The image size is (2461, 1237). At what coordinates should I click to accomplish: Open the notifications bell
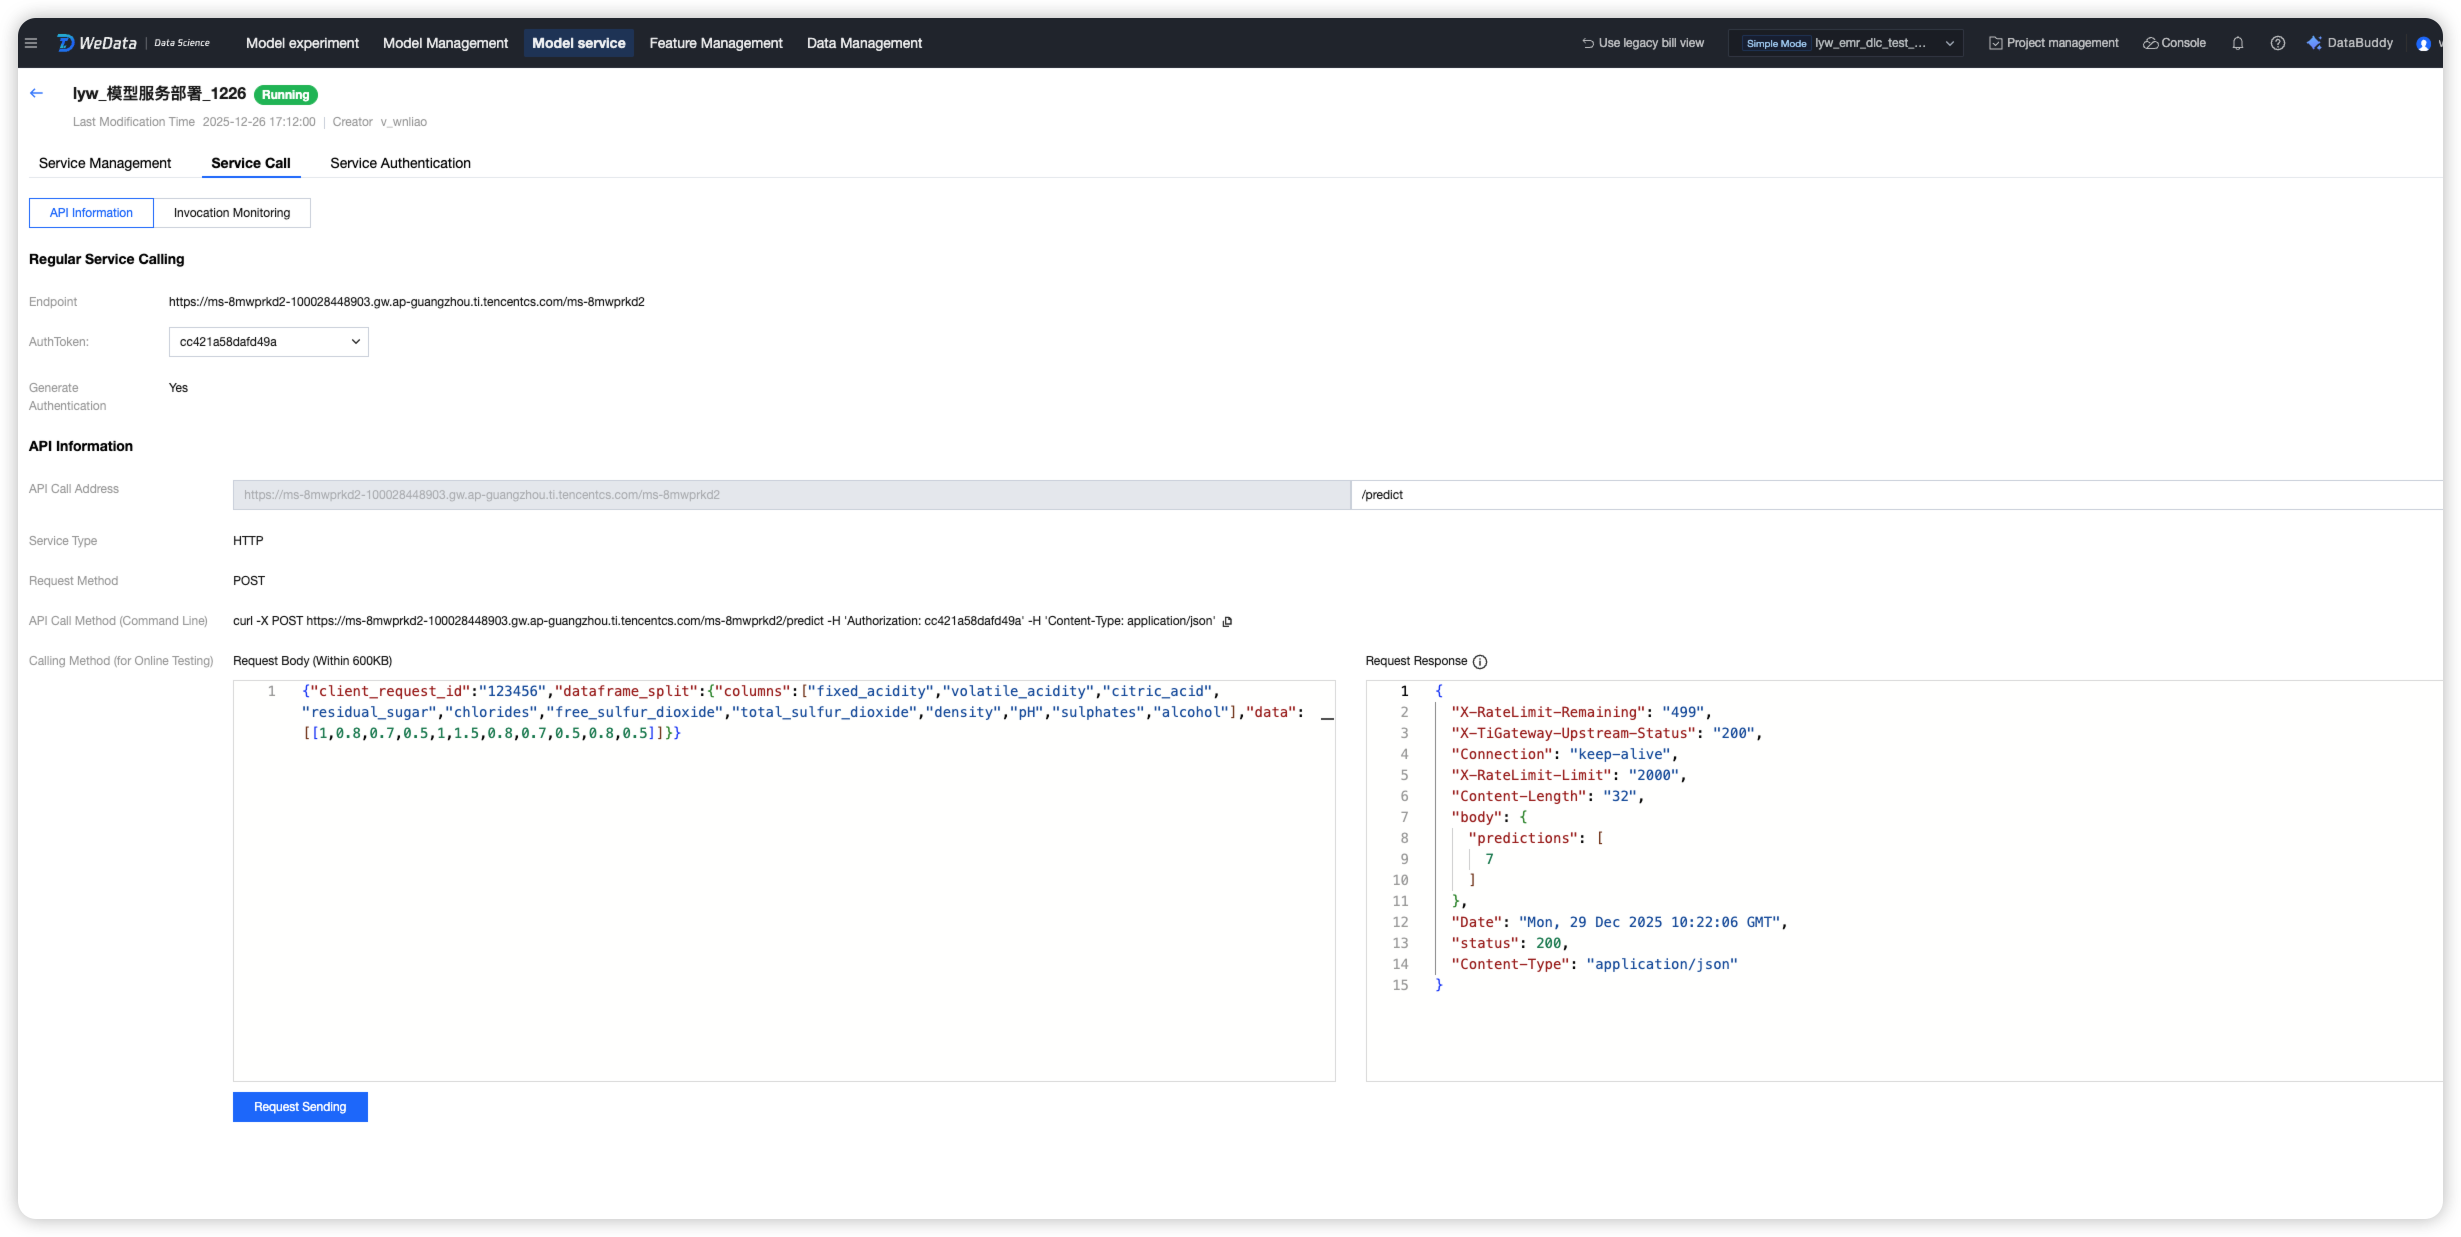tap(2238, 43)
